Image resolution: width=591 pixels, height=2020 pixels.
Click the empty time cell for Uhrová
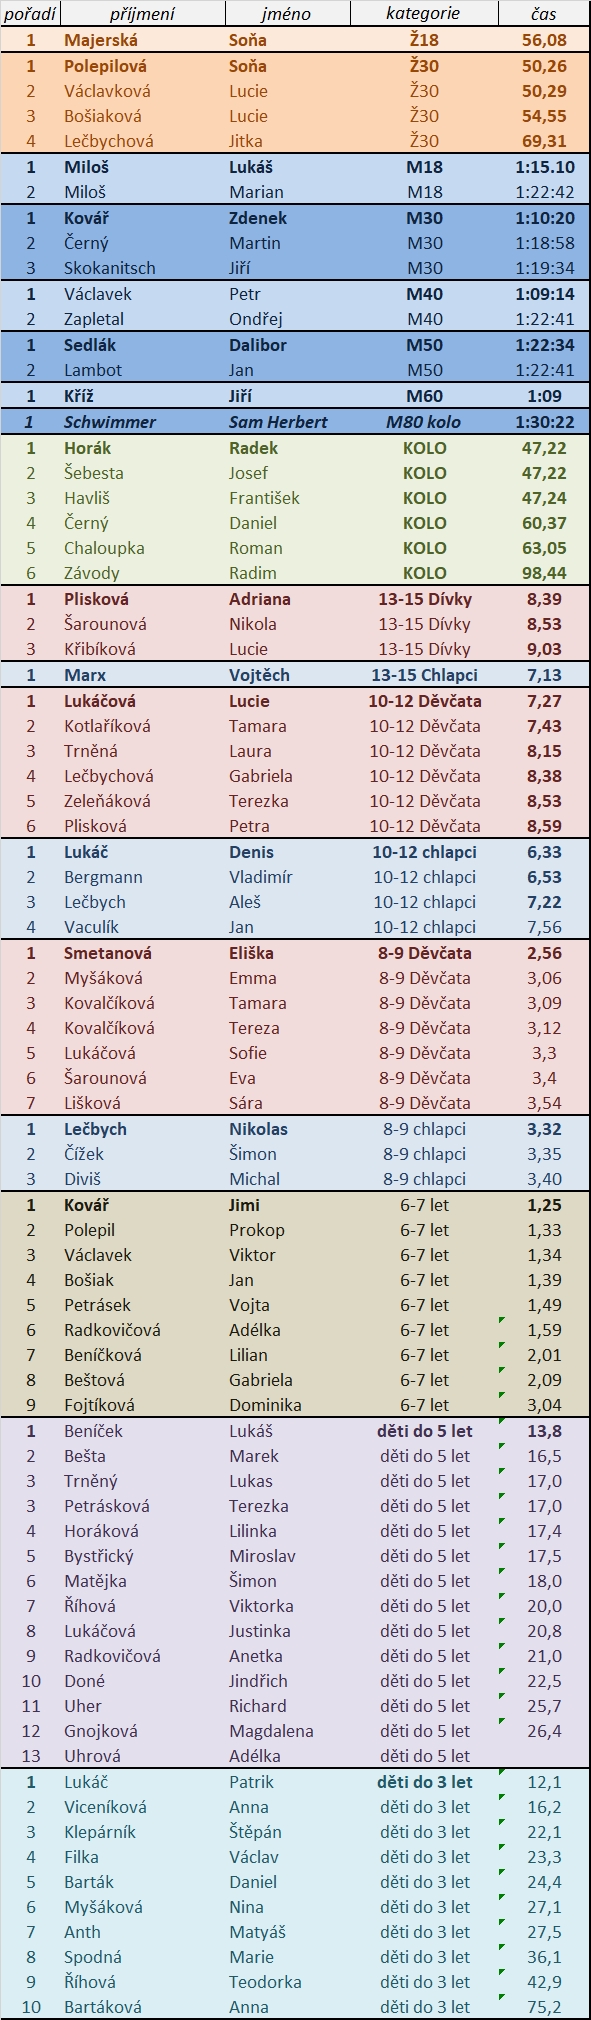point(544,1756)
